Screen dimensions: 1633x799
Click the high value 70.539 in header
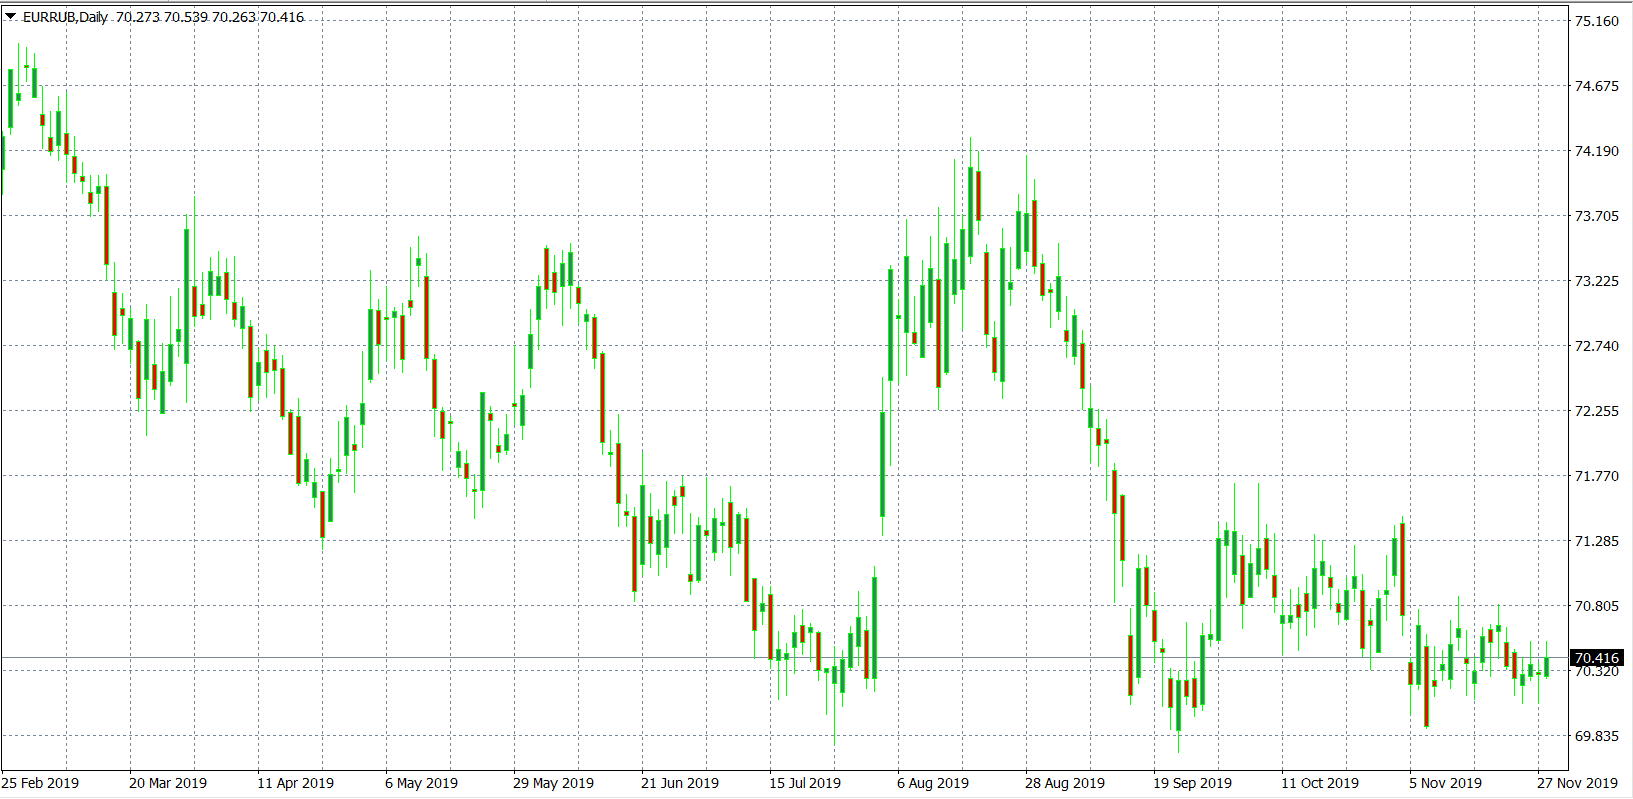pyautogui.click(x=185, y=17)
